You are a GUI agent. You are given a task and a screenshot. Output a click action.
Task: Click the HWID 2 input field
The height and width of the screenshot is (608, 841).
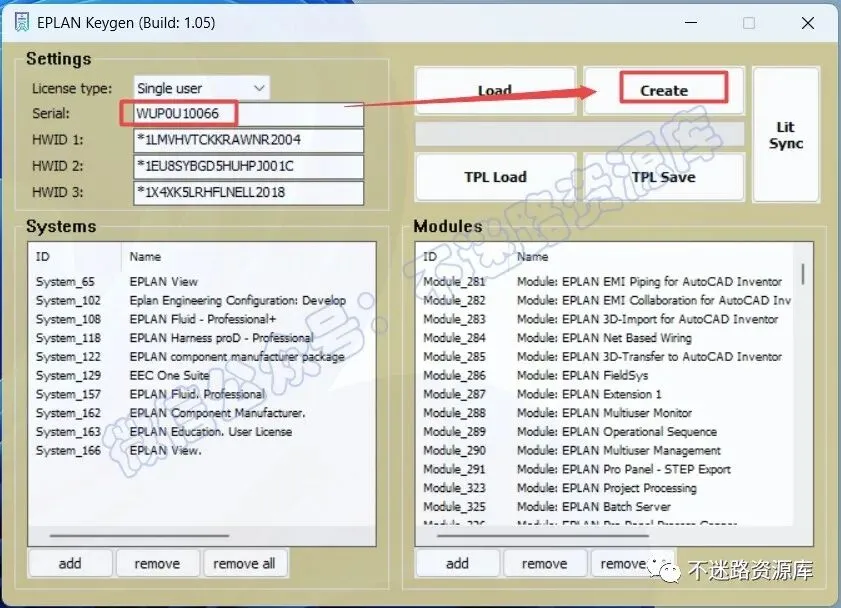248,166
